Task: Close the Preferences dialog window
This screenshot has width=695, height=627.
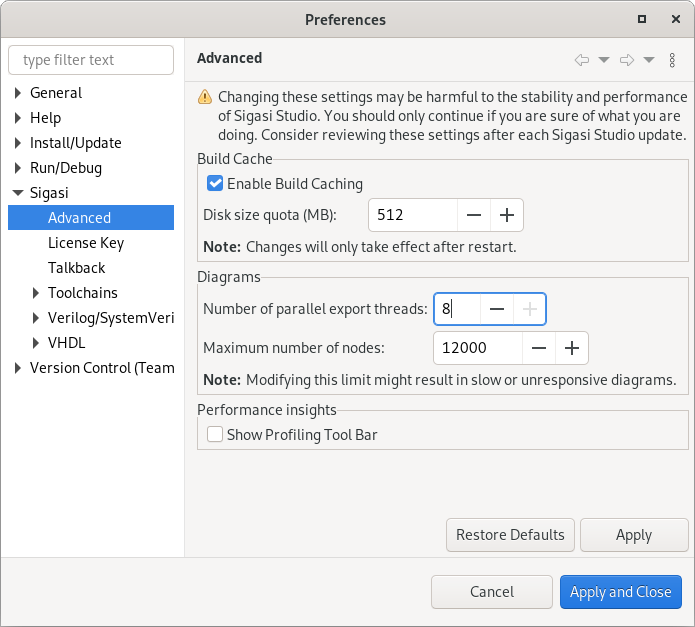Action: [675, 19]
